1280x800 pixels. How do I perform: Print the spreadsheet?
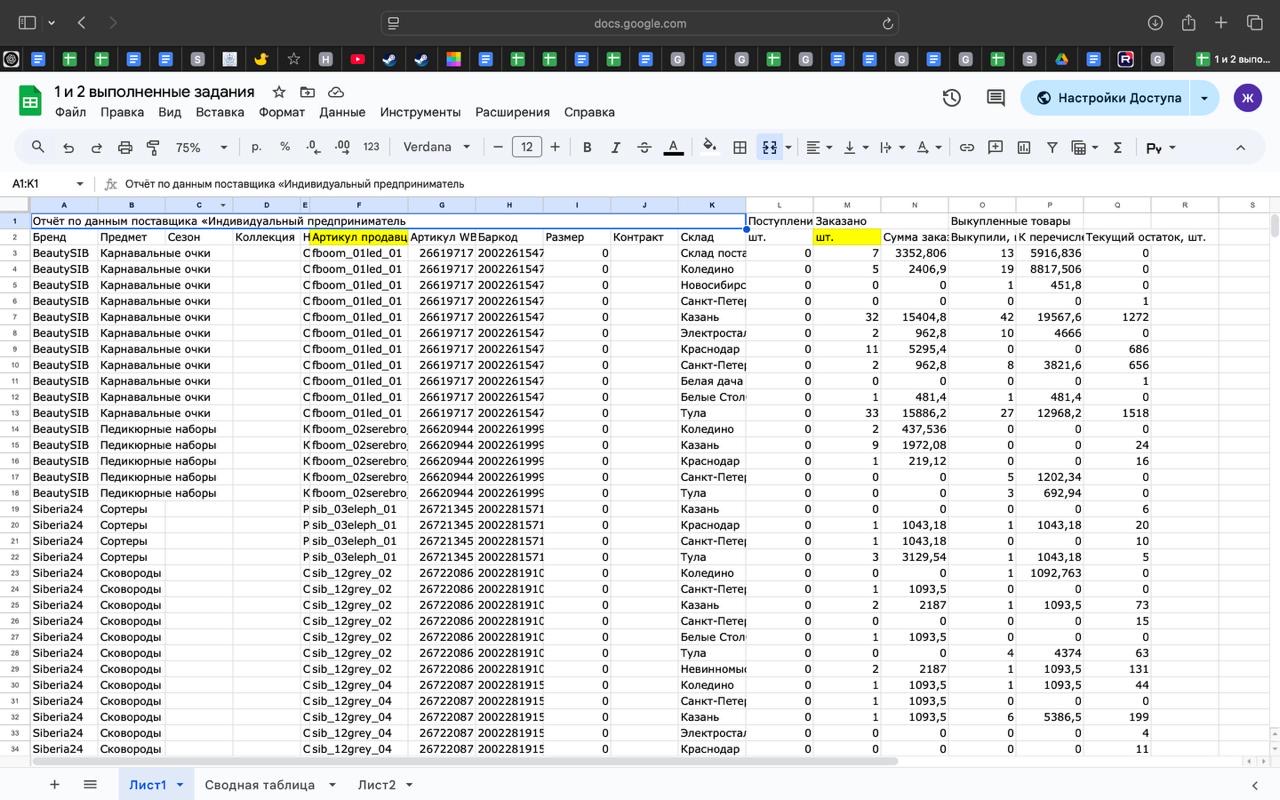pos(125,147)
